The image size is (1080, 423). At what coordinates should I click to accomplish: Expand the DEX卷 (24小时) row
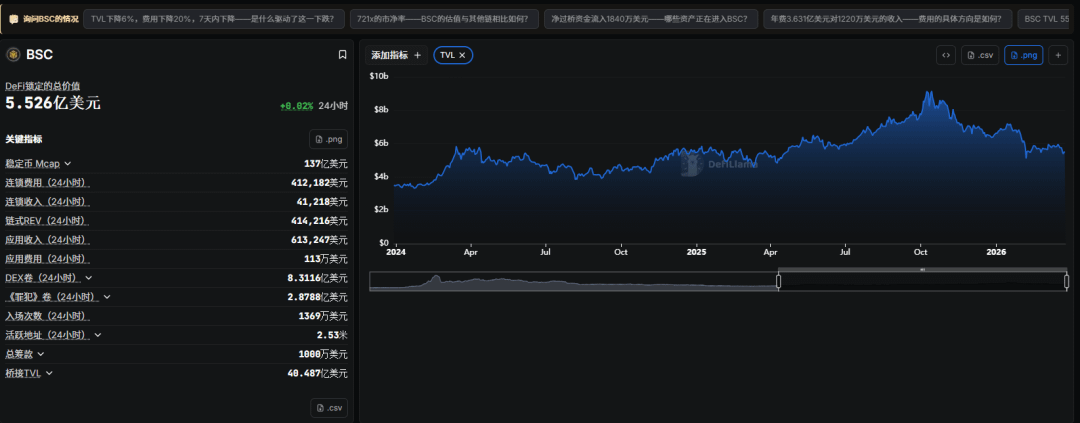[88, 278]
